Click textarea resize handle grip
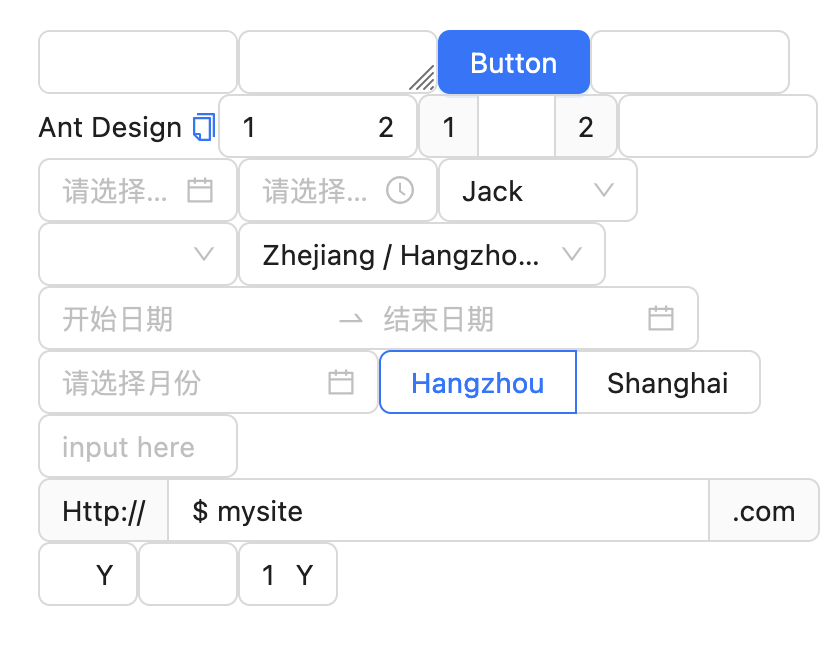 pos(422,78)
